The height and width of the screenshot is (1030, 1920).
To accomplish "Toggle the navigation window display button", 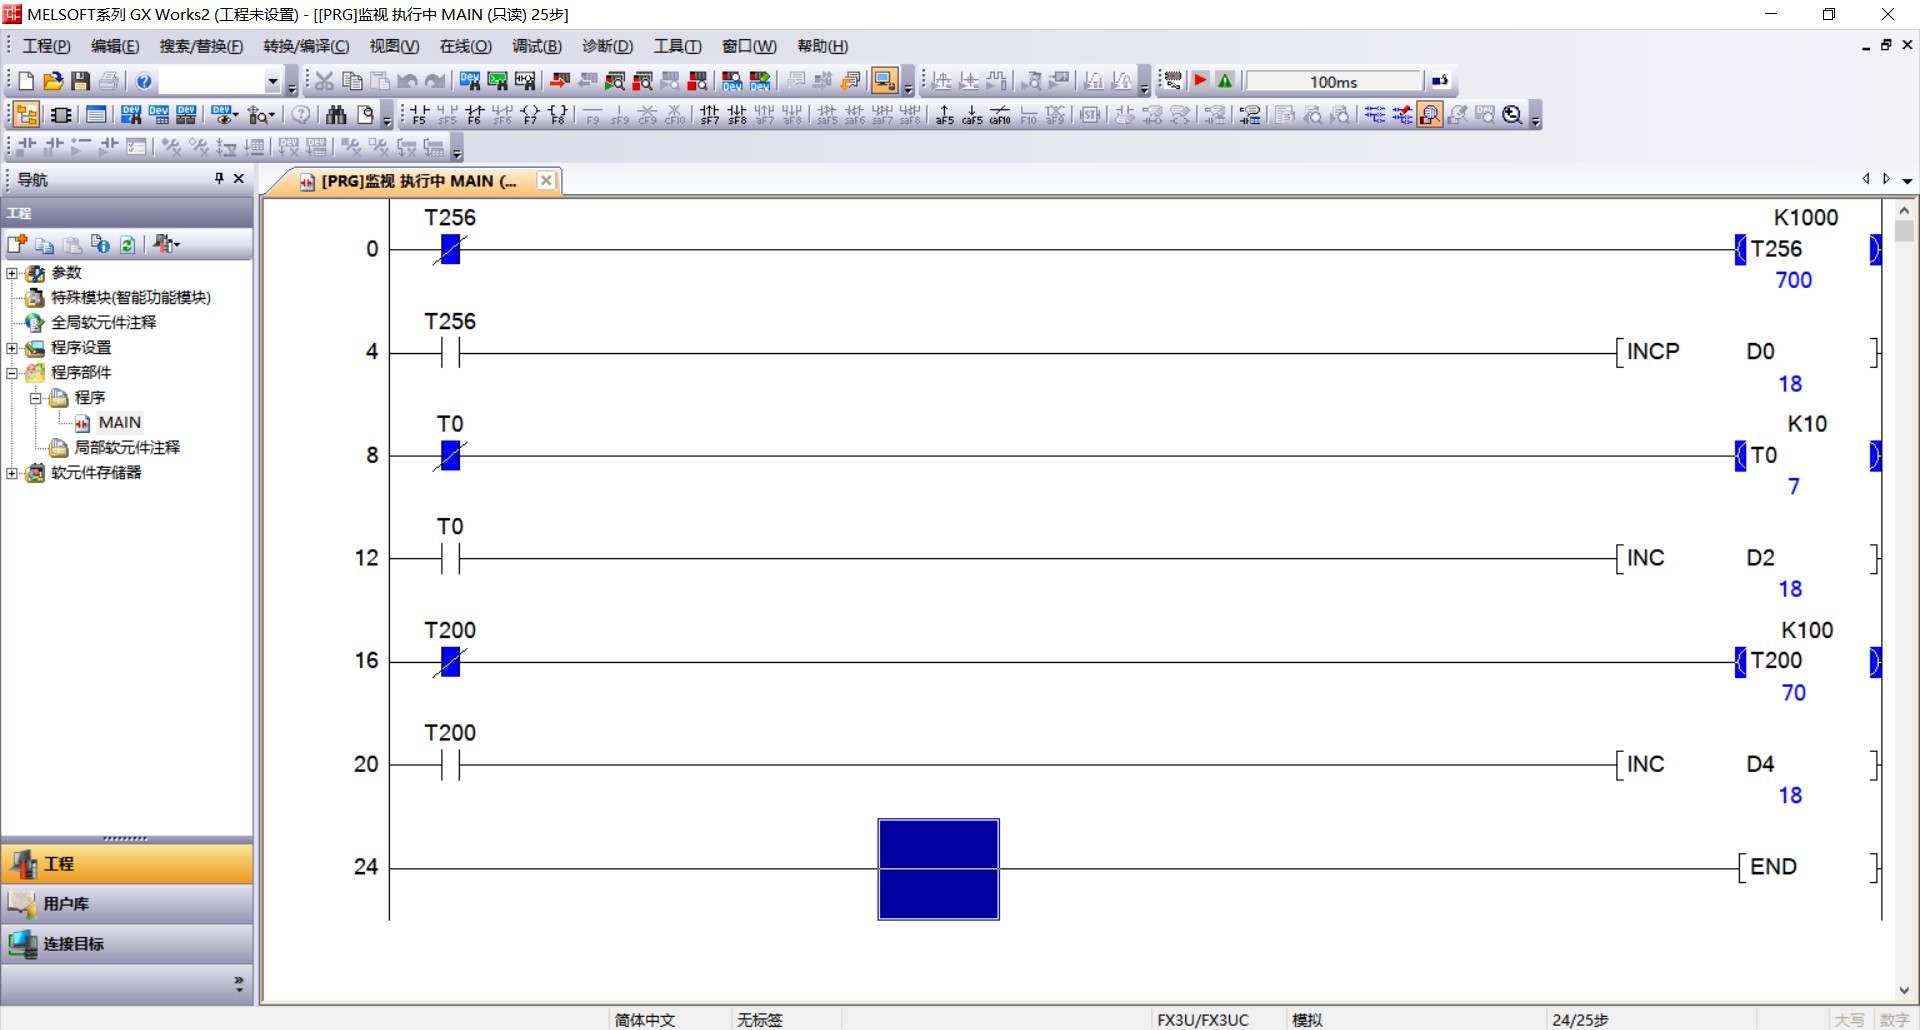I will tap(27, 115).
